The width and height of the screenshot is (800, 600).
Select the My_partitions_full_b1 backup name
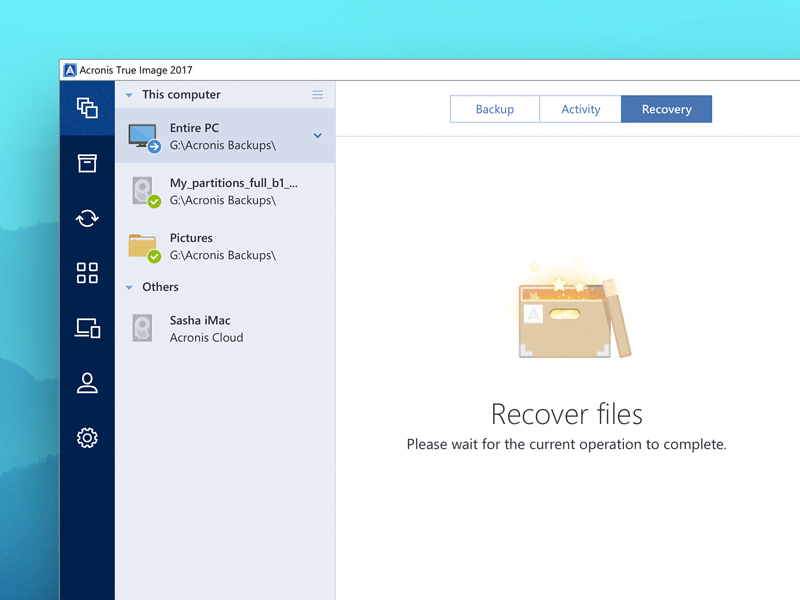pos(234,183)
